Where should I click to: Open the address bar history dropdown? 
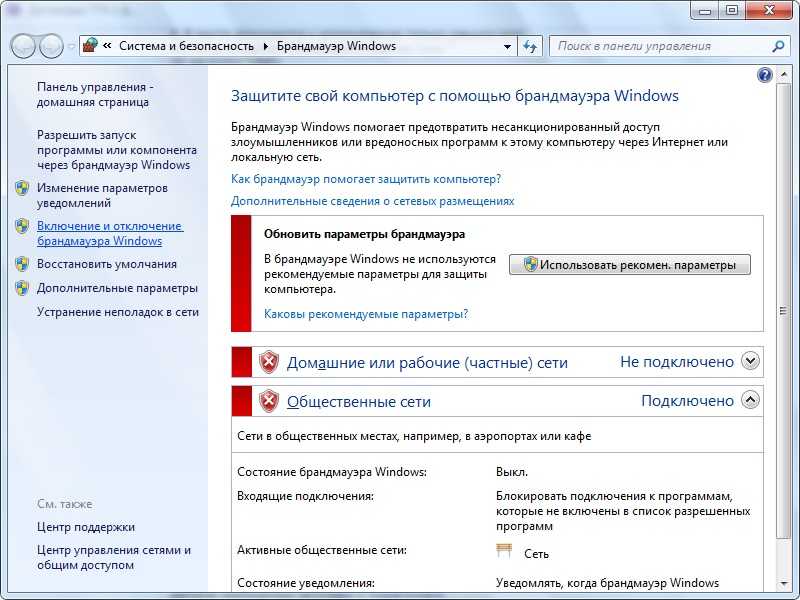[x=507, y=46]
